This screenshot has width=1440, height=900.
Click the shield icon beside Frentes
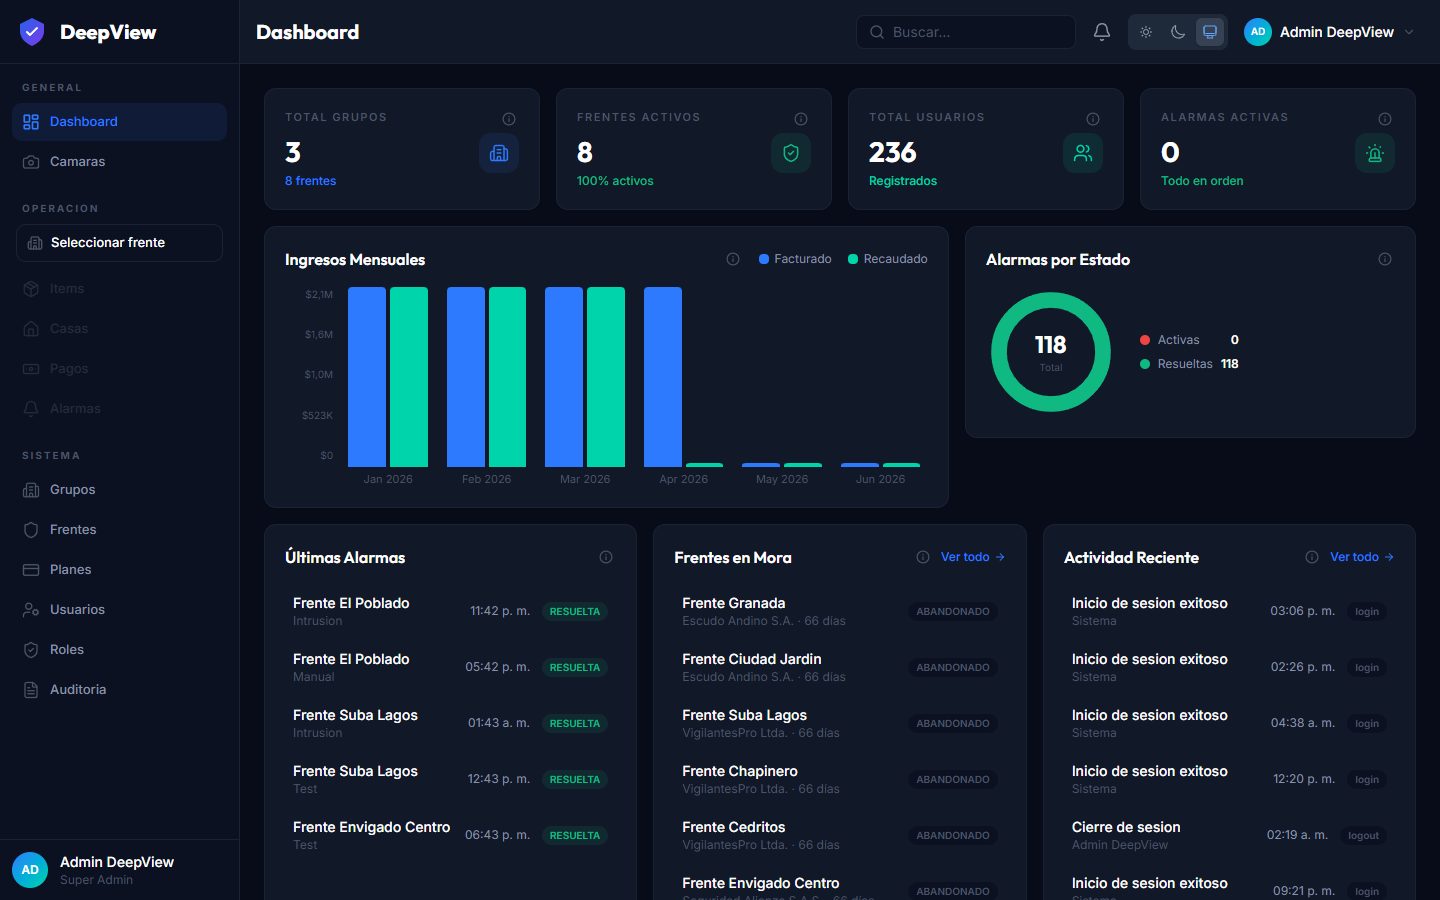pyautogui.click(x=31, y=530)
